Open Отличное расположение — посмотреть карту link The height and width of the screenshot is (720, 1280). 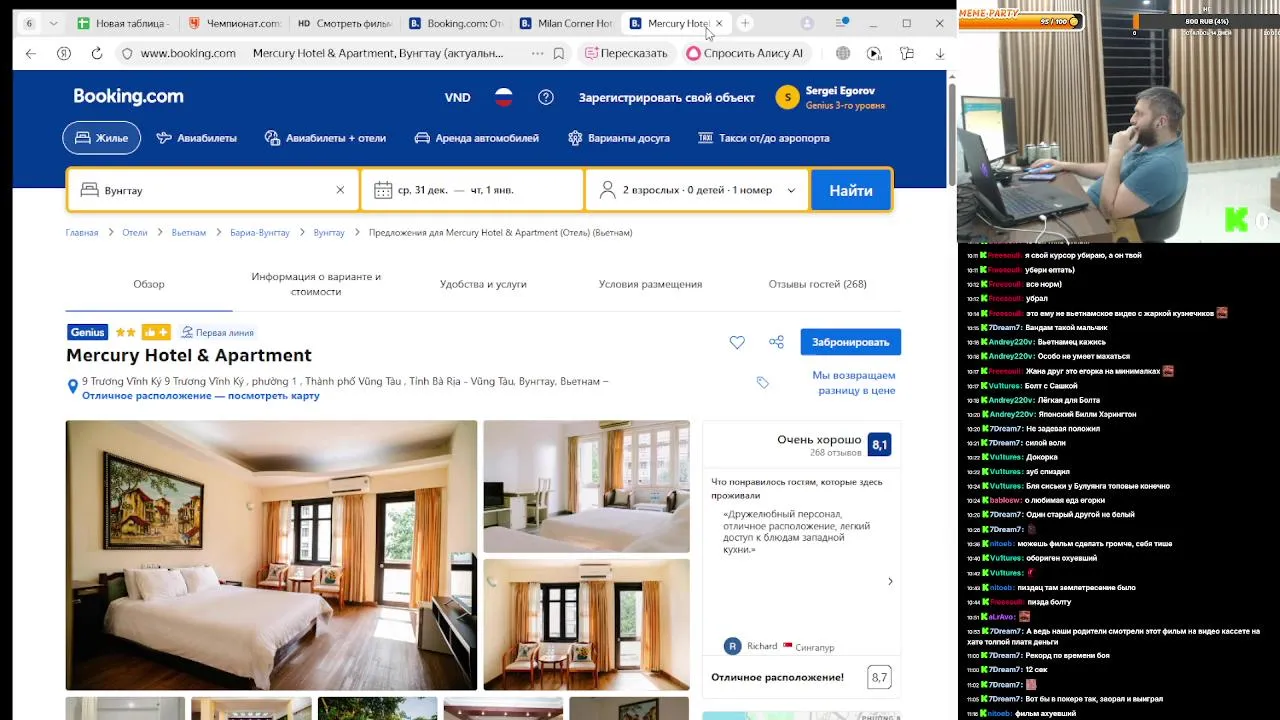click(x=201, y=395)
